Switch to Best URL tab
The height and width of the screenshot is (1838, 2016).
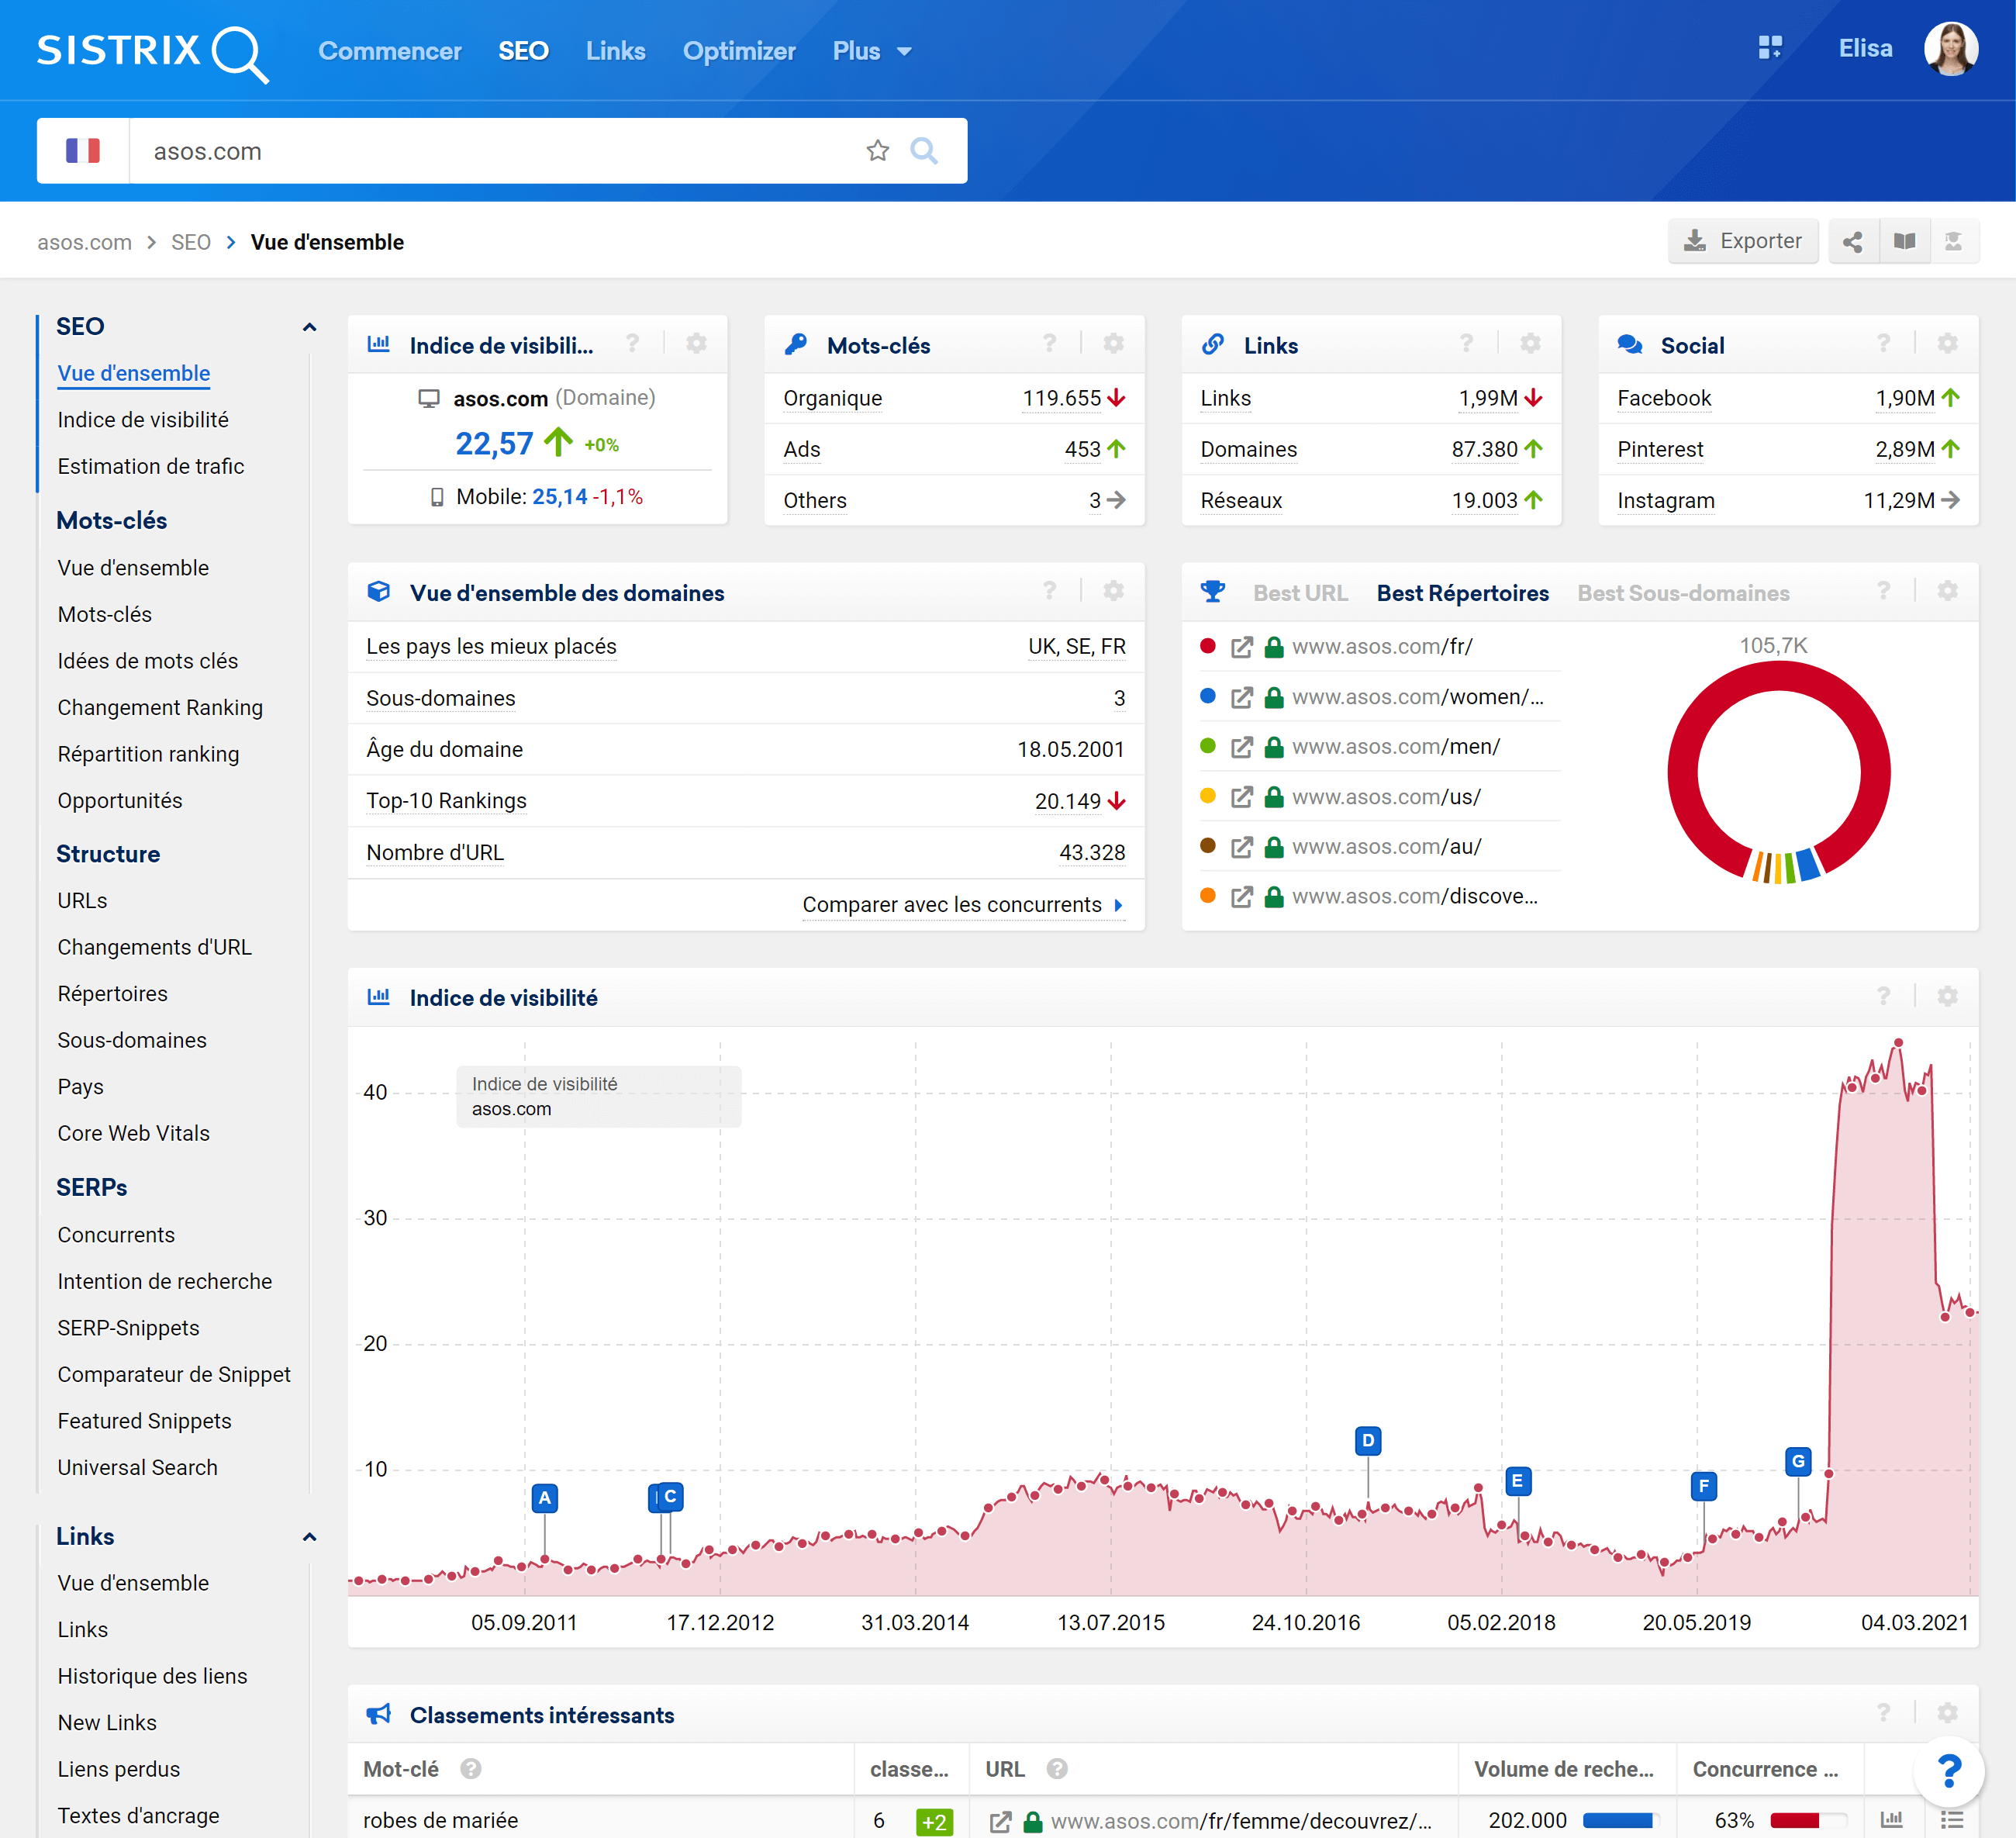(x=1300, y=593)
